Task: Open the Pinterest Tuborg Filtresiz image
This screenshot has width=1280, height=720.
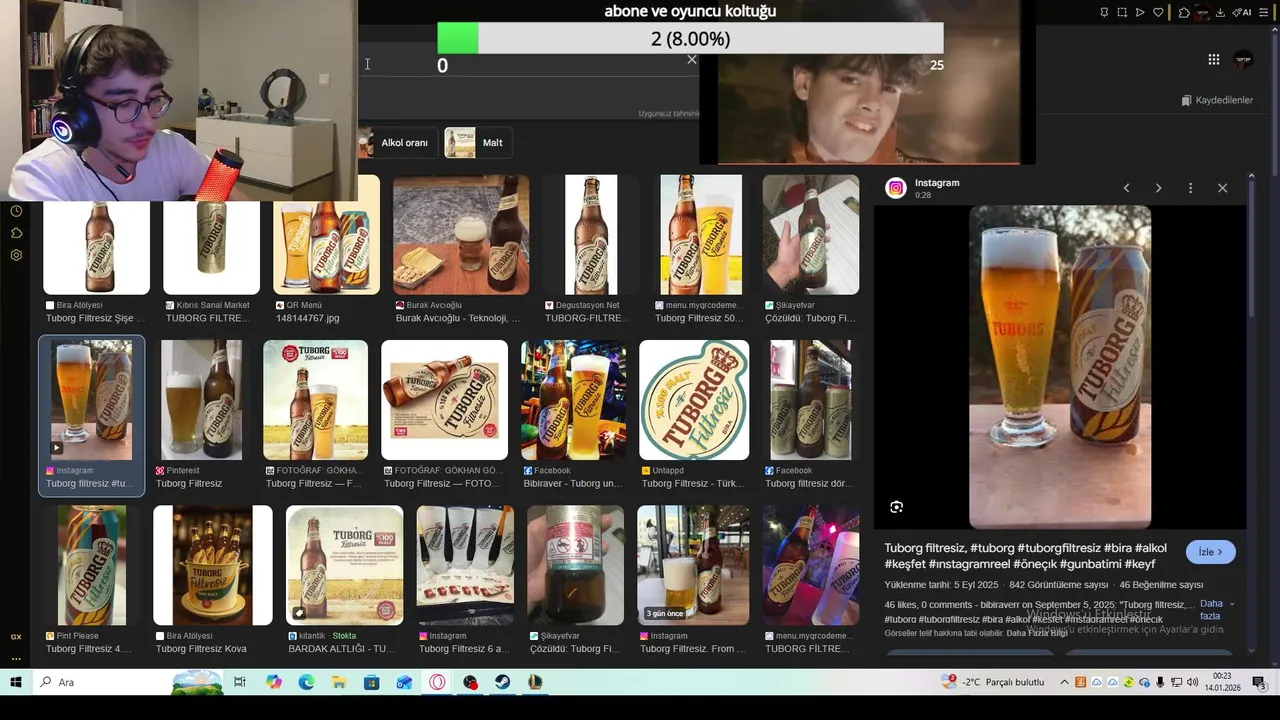Action: (202, 400)
